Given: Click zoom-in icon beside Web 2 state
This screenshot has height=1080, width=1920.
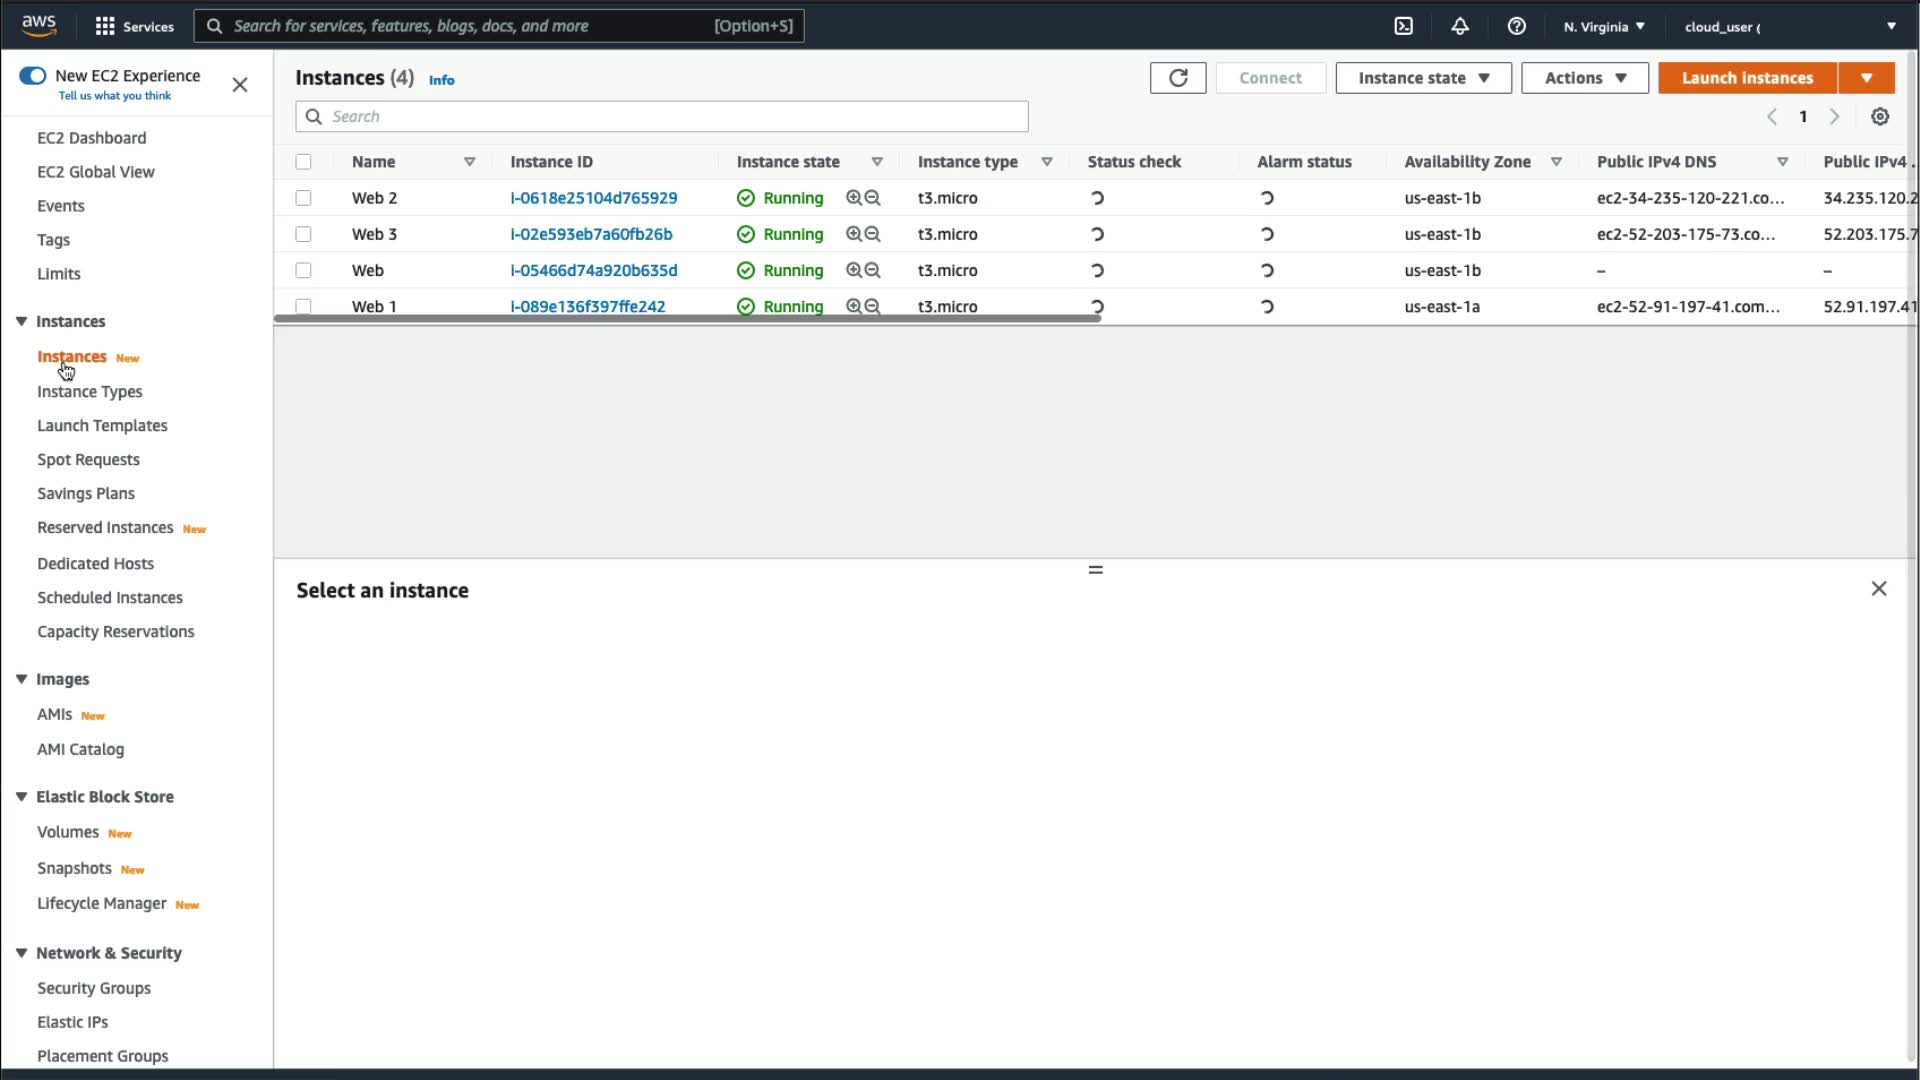Looking at the screenshot, I should (853, 198).
